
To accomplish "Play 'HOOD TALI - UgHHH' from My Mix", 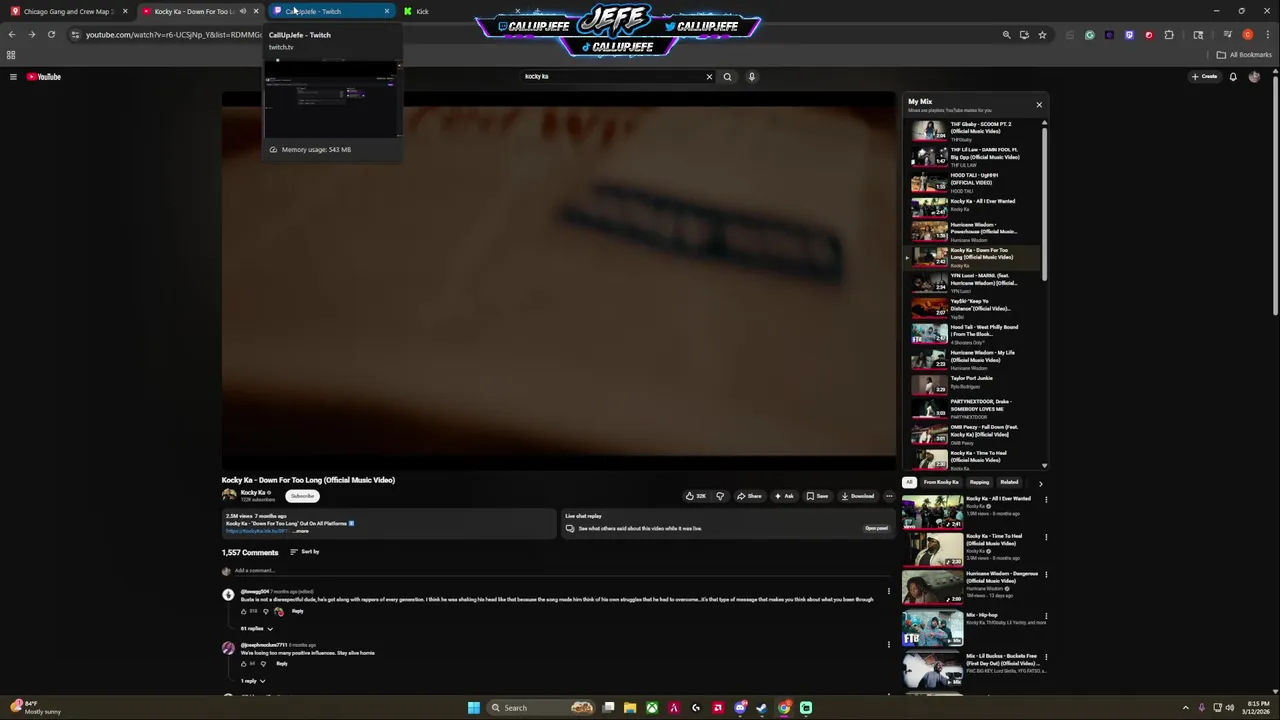I will point(973,182).
